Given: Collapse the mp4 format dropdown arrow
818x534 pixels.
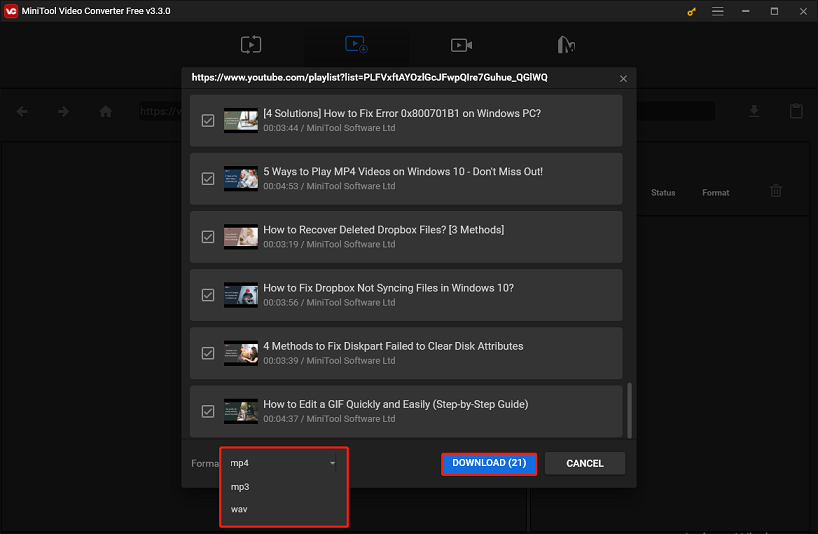Looking at the screenshot, I should point(332,463).
